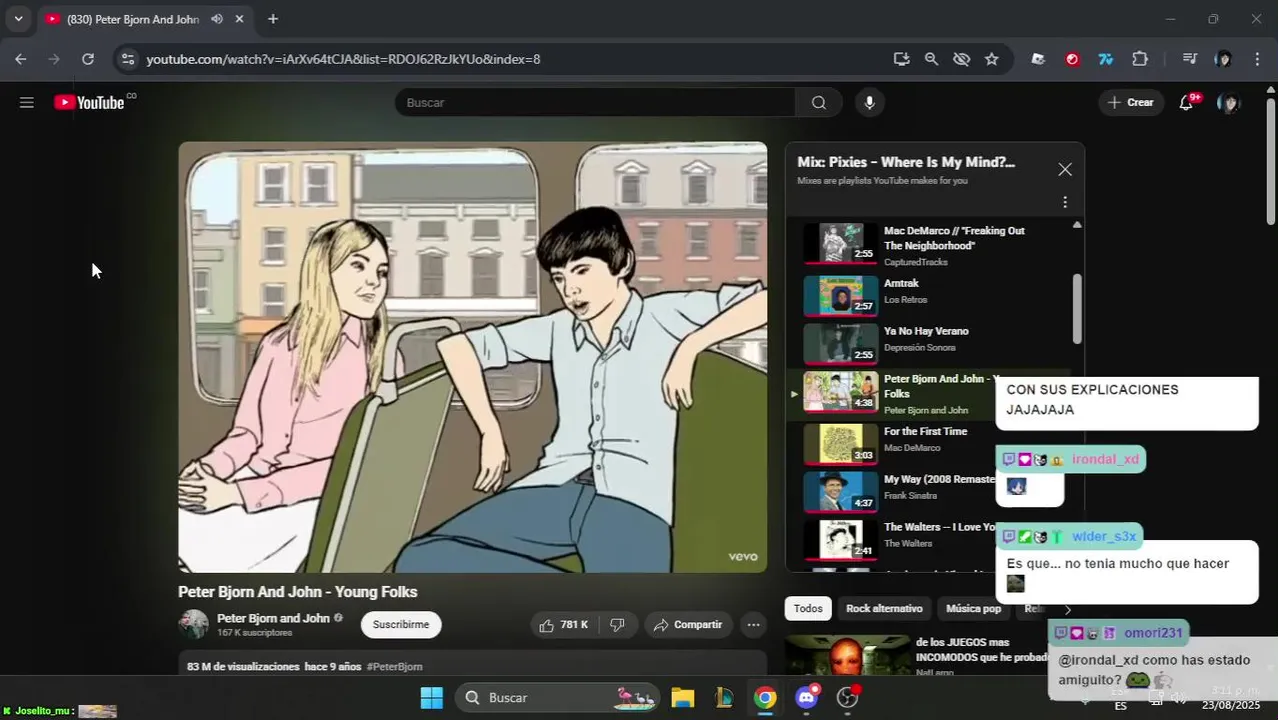This screenshot has width=1278, height=720.
Task: Open the Chrome profile avatar
Action: click(x=1223, y=59)
